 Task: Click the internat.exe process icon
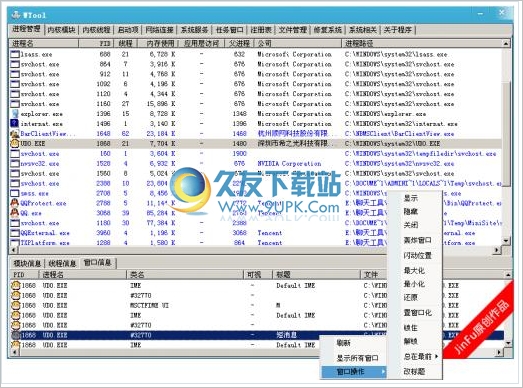pos(15,124)
